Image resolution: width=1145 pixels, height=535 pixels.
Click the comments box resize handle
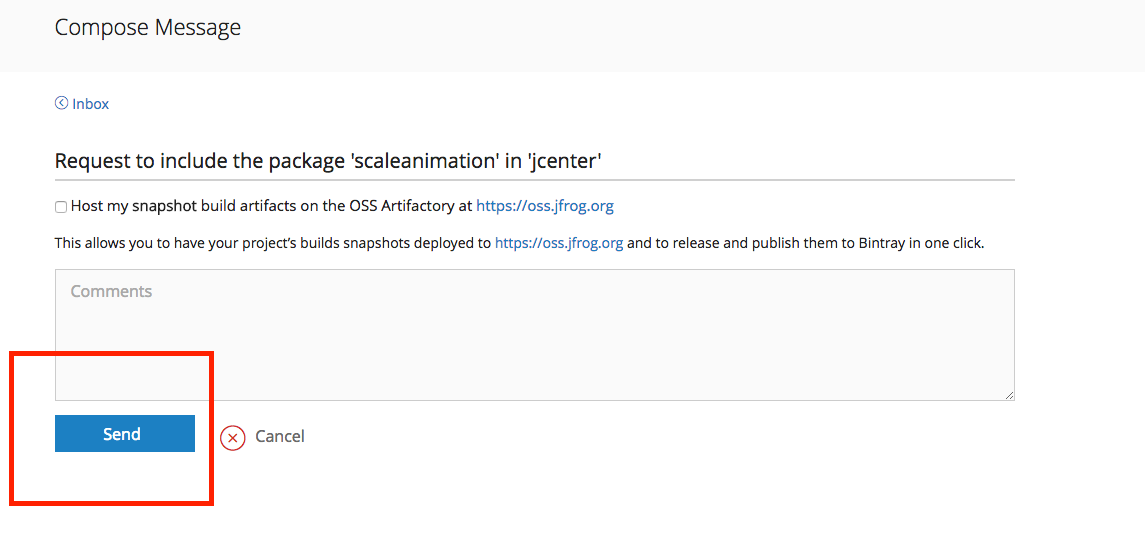coord(1008,395)
